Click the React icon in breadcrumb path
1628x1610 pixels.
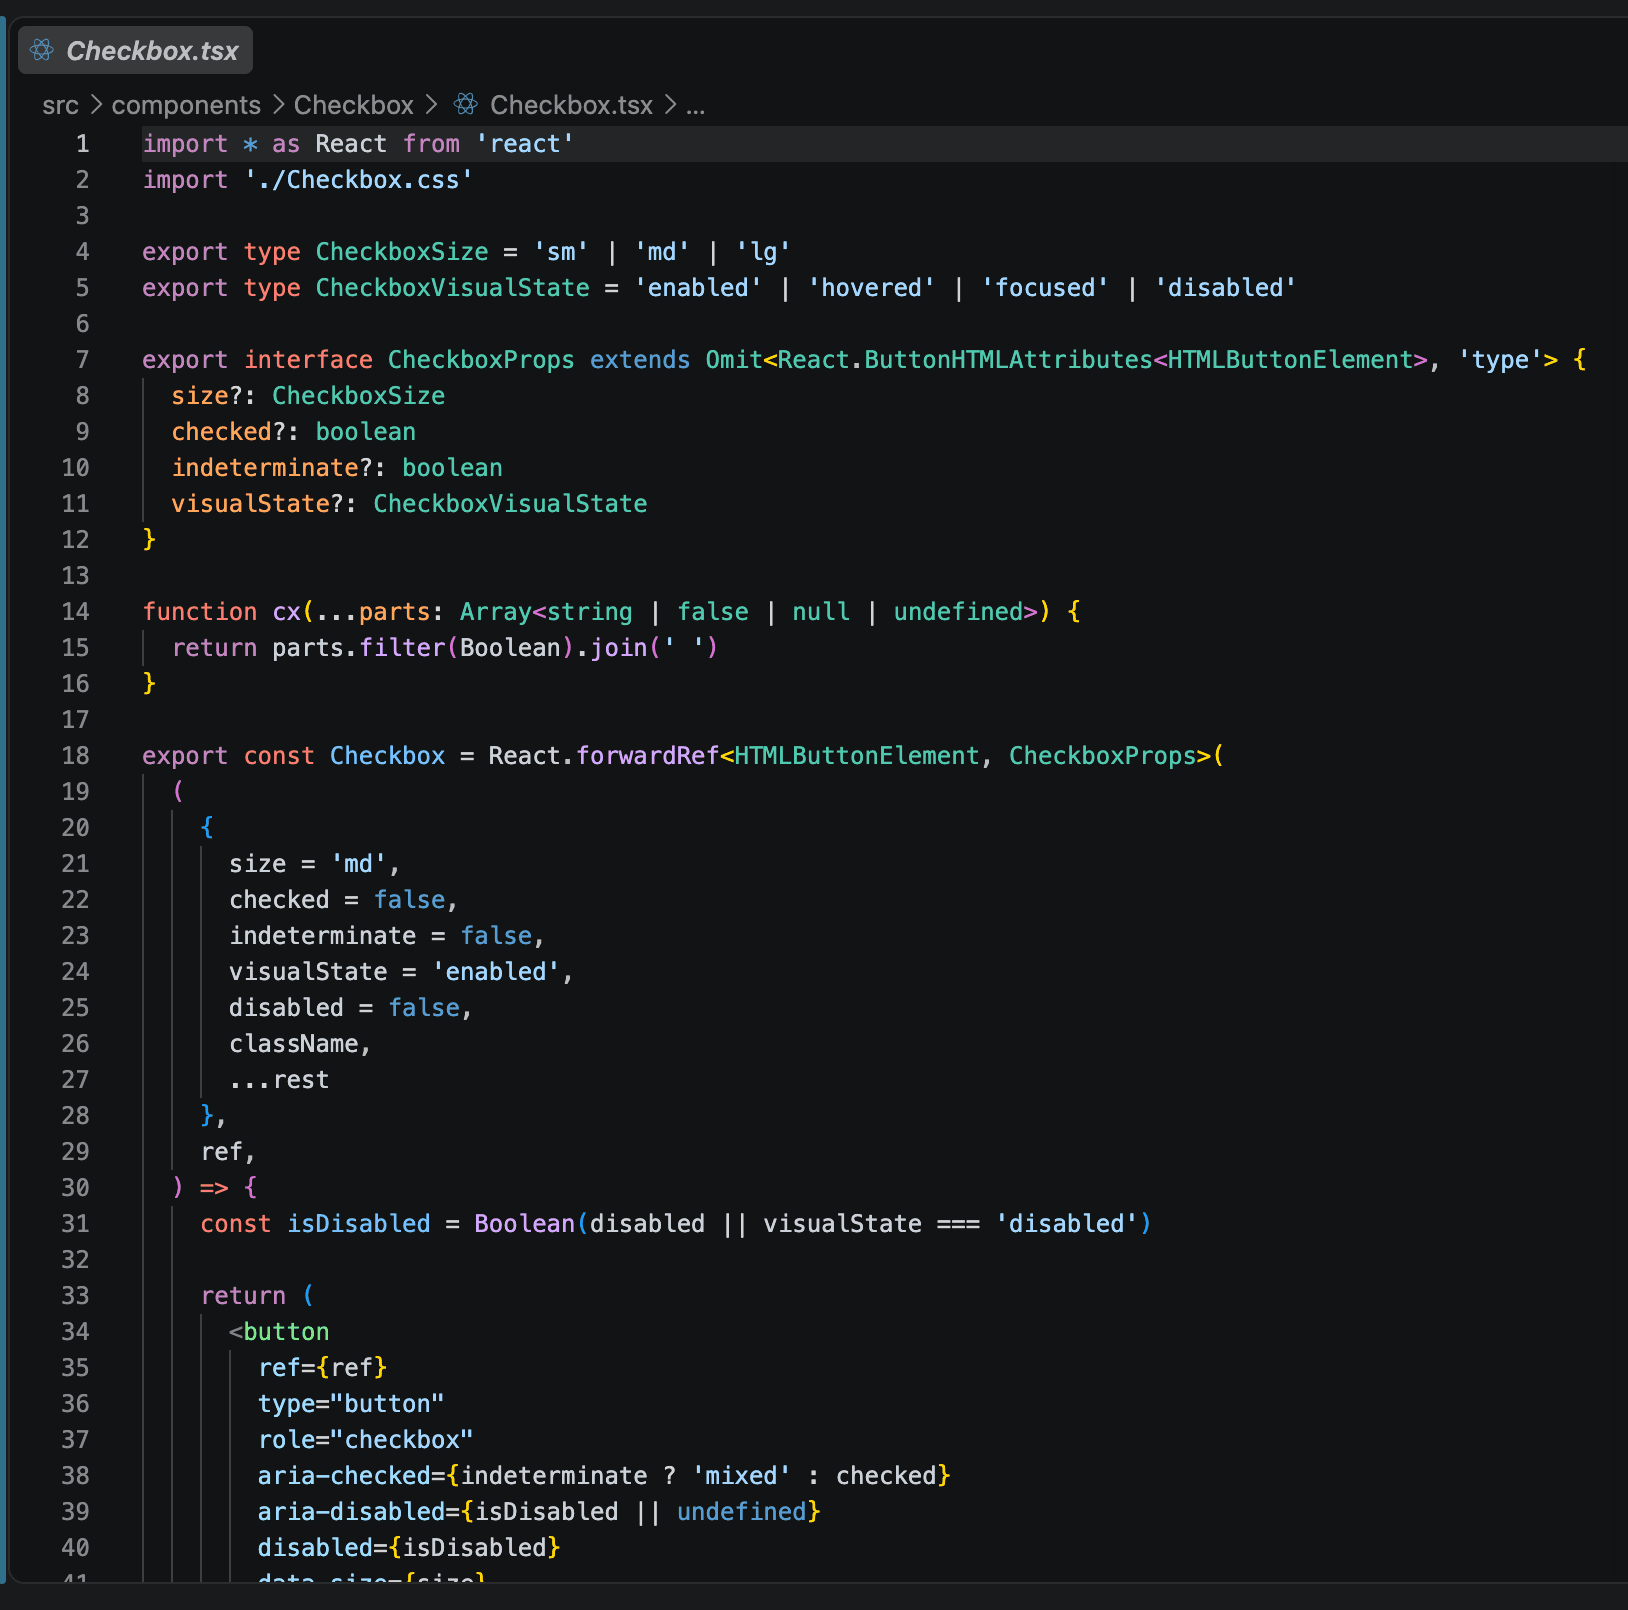(466, 104)
